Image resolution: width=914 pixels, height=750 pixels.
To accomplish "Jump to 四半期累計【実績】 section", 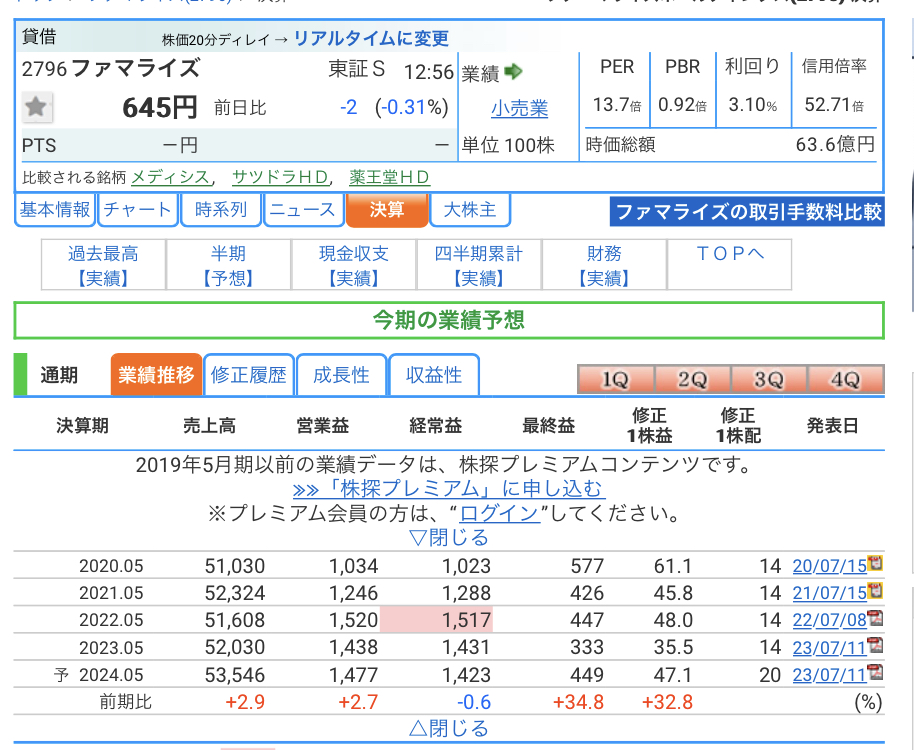I will 479,265.
